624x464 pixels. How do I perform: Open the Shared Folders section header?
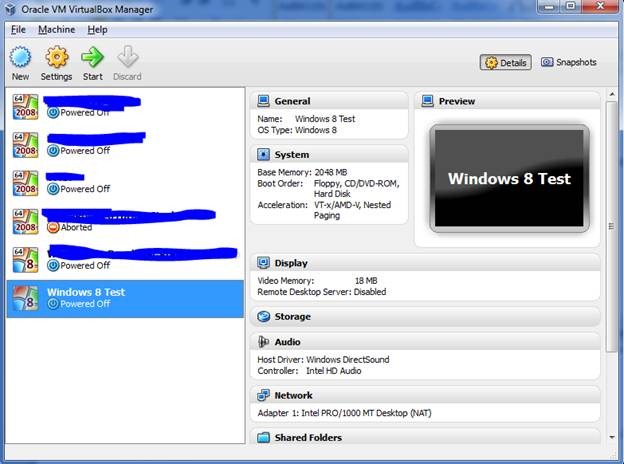click(x=425, y=437)
